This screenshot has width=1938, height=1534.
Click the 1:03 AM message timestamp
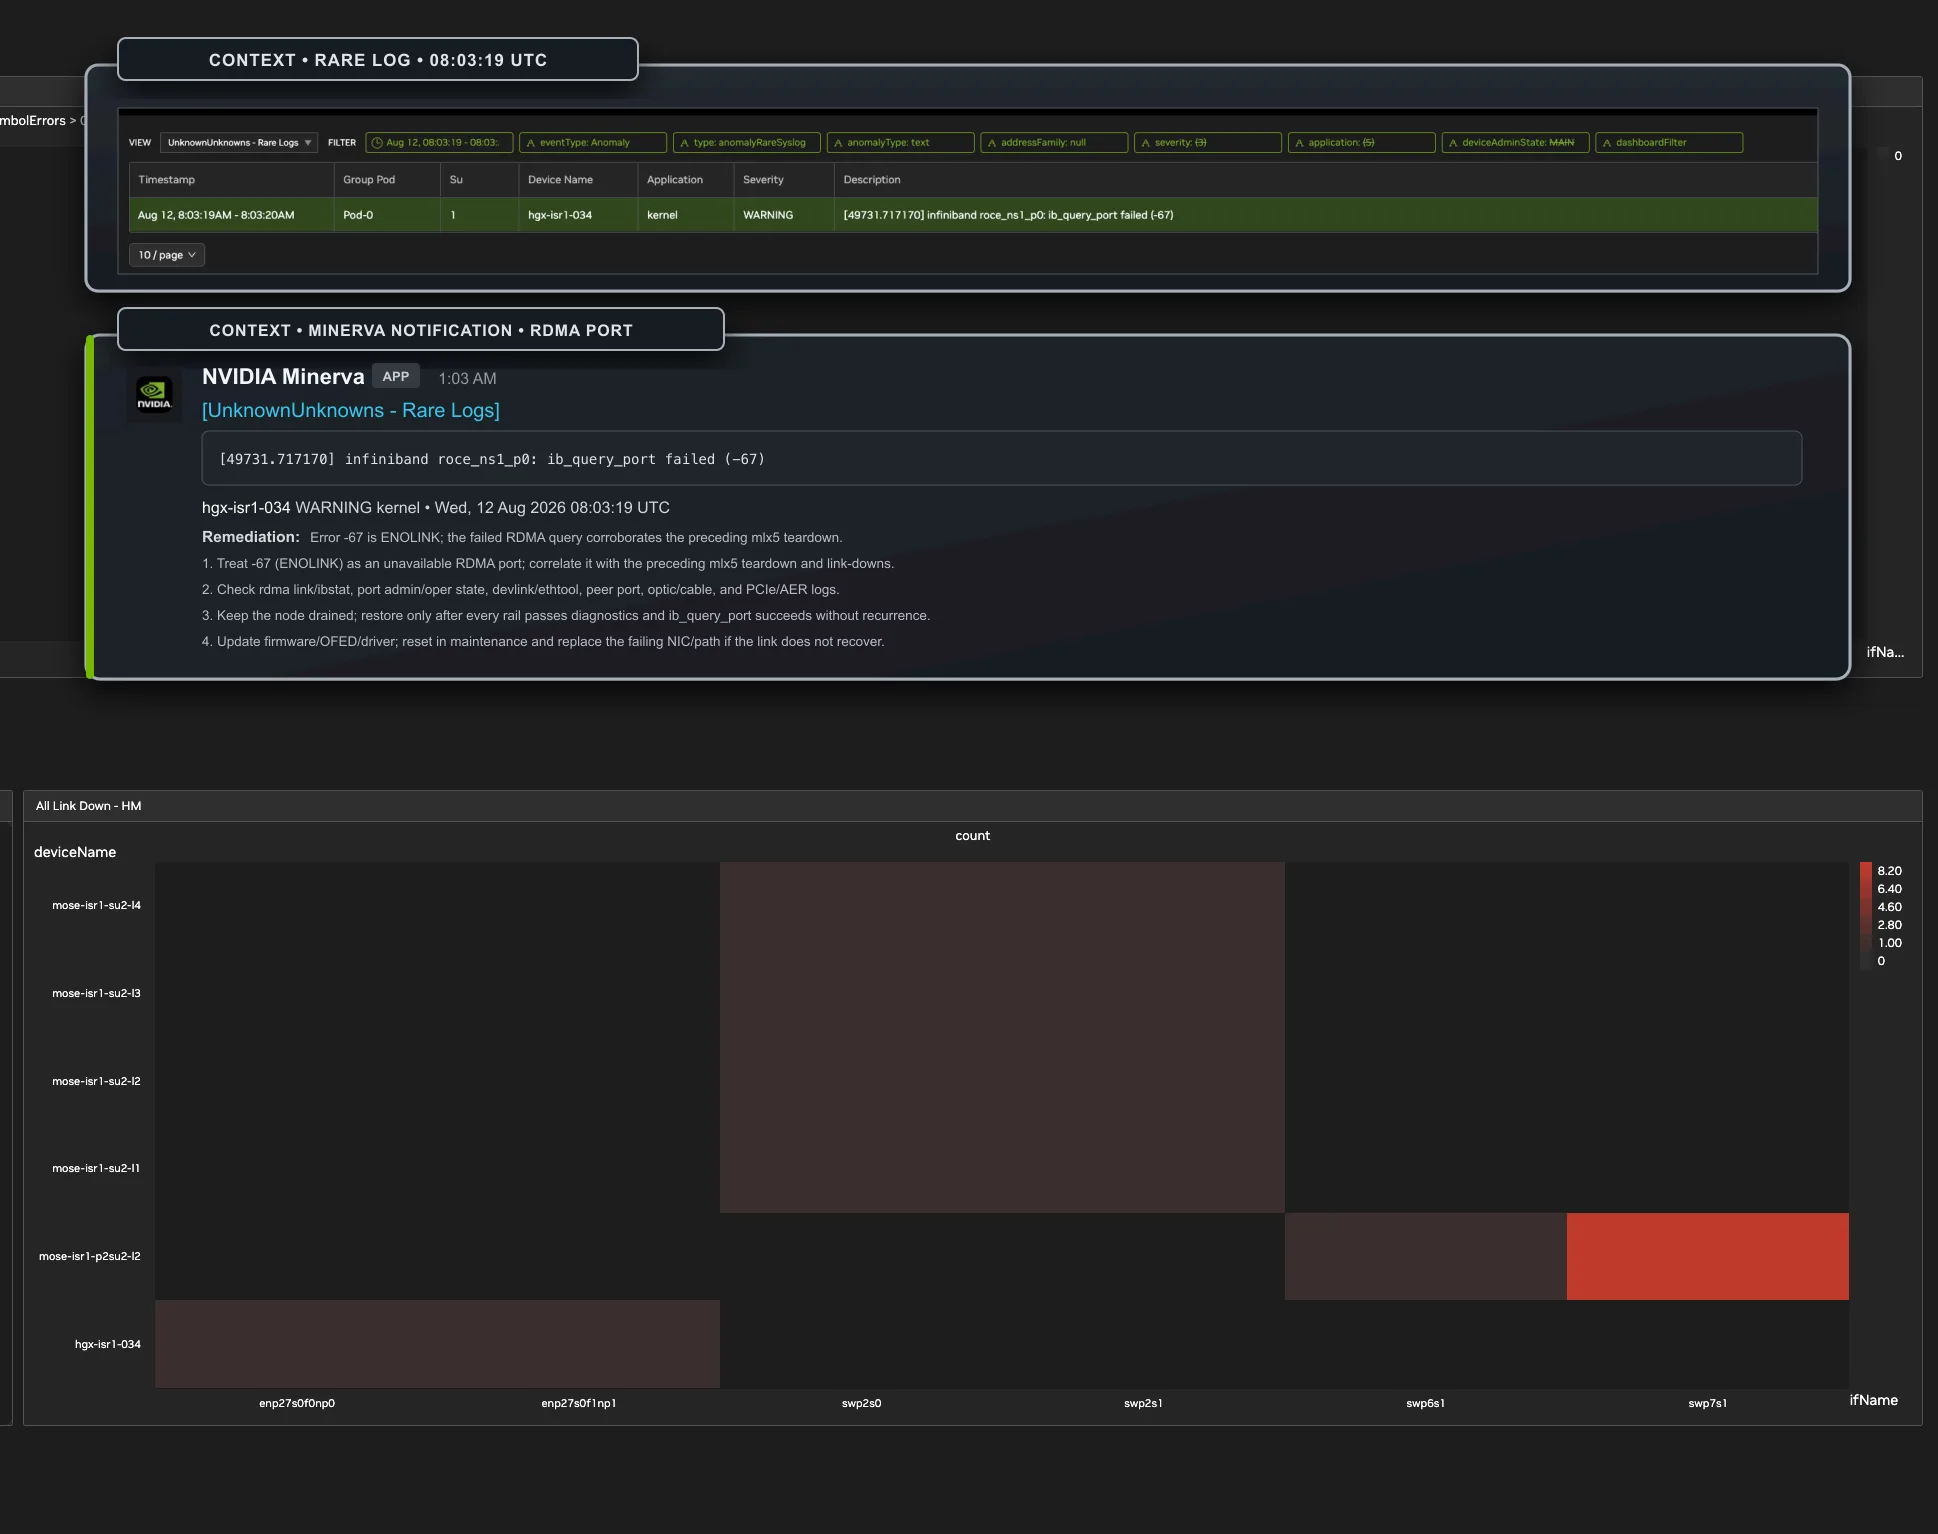pos(467,379)
